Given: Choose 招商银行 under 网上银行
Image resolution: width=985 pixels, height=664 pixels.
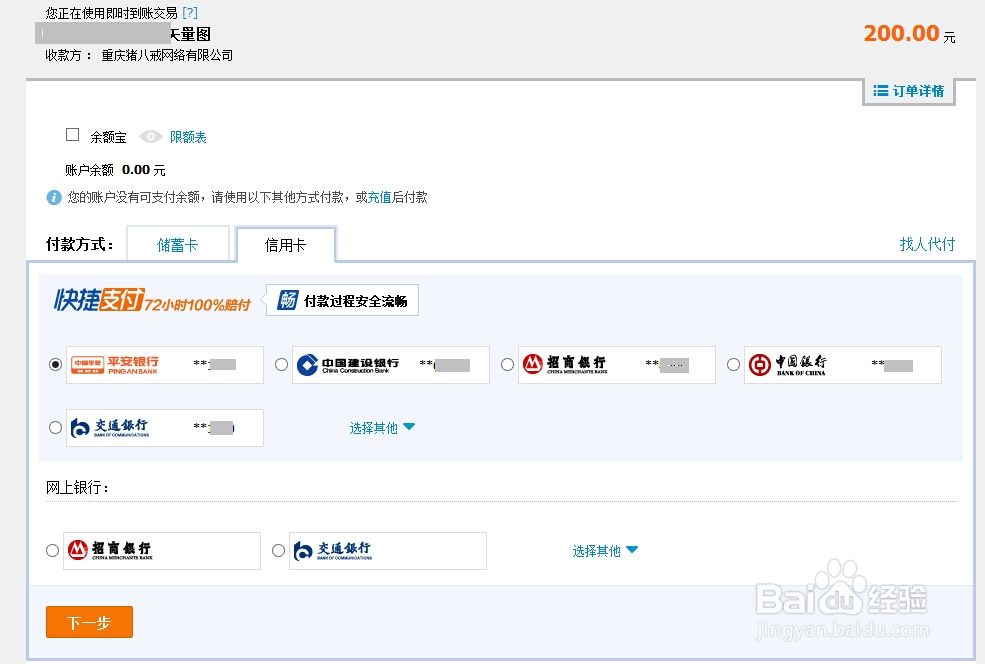Looking at the screenshot, I should (x=52, y=550).
